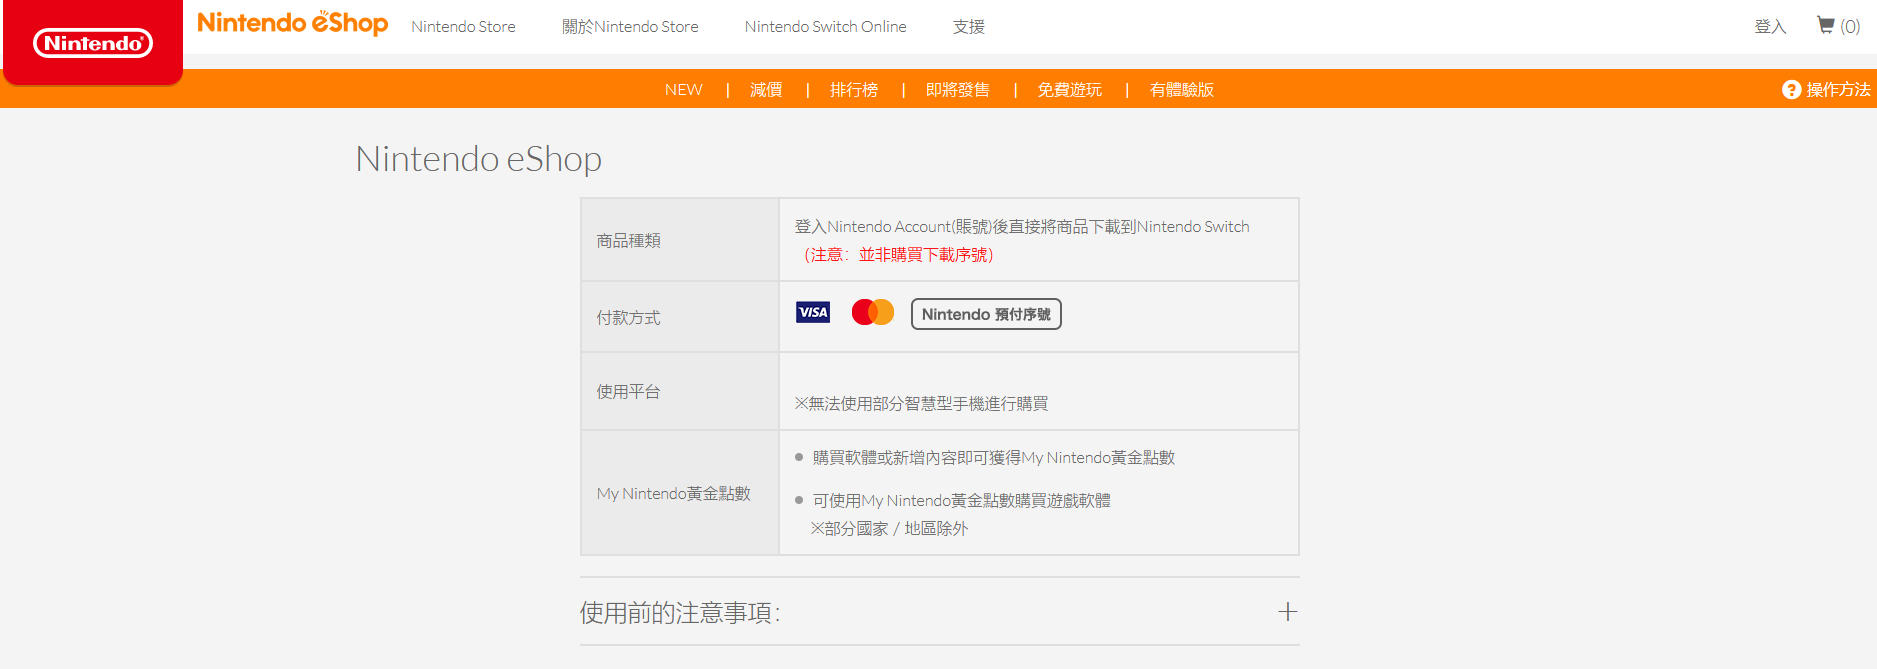This screenshot has width=1877, height=669.
Task: Click the Nintendo eShop page title
Action: (x=479, y=159)
